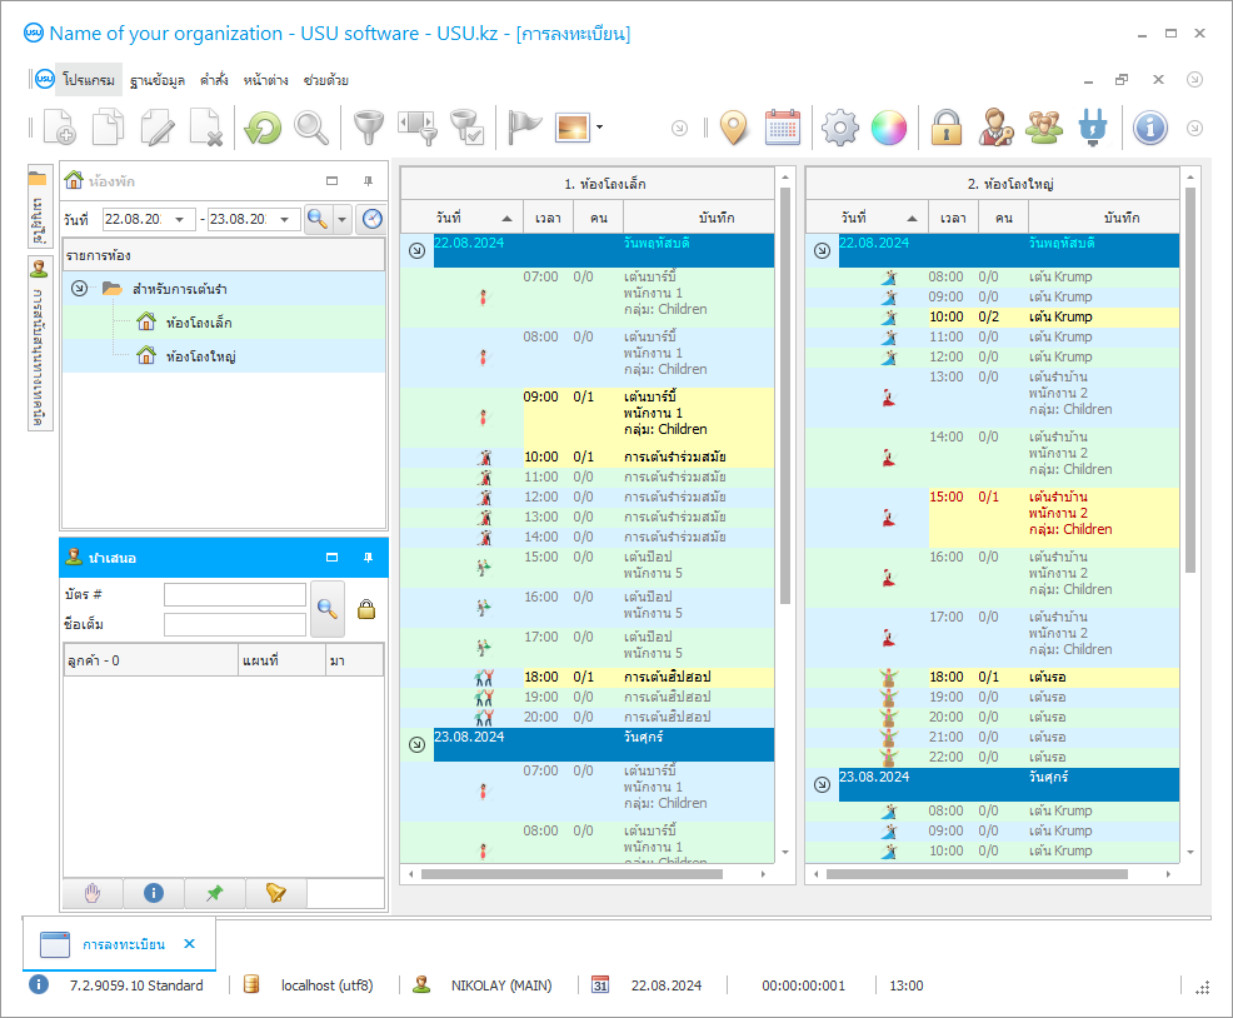Toggle the pushpin on นำเสนอ panel header
This screenshot has height=1018, width=1233.
[368, 558]
